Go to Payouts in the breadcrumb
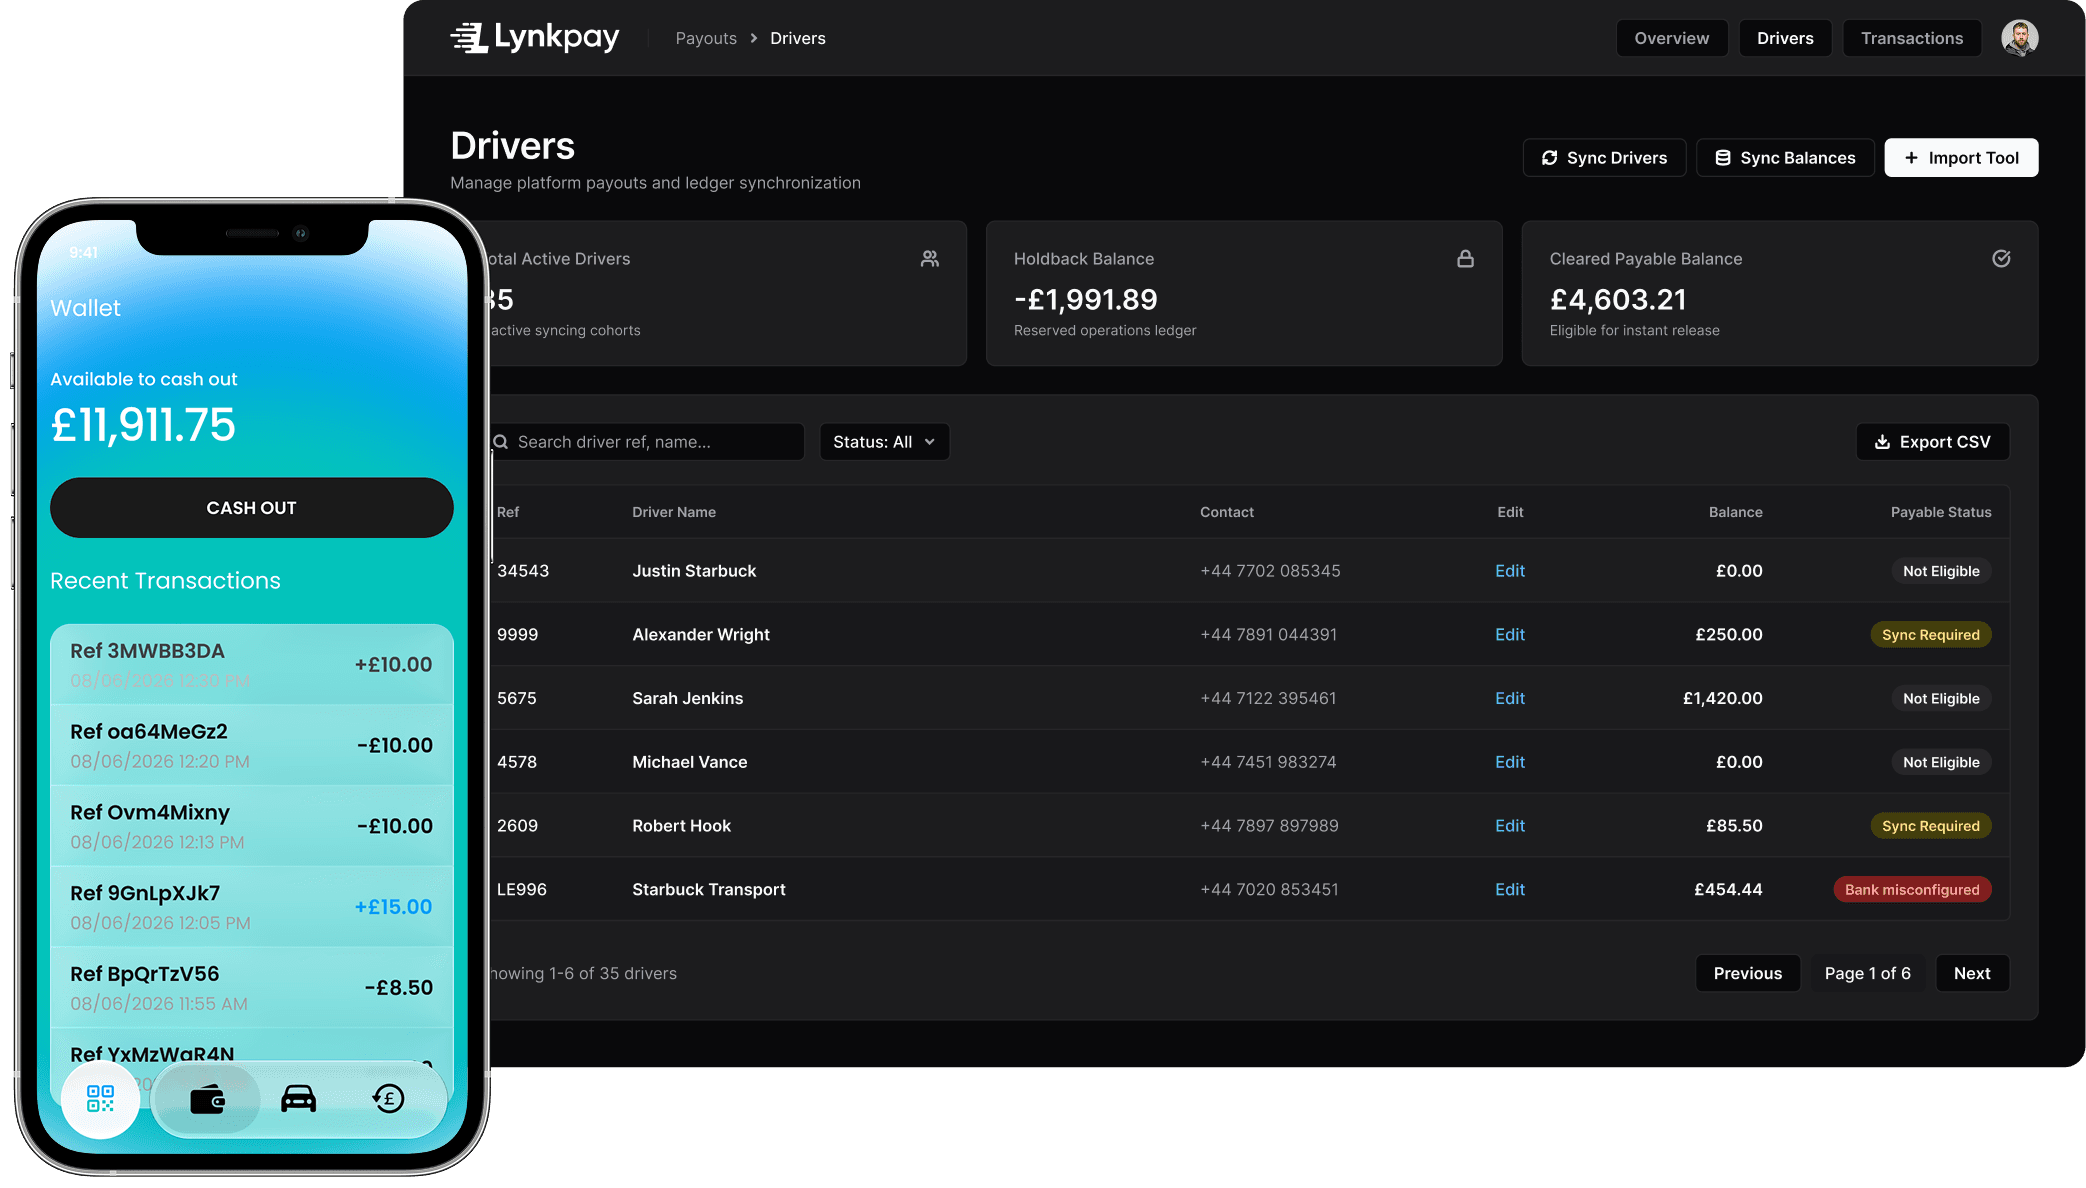This screenshot has width=2086, height=1188. coord(706,38)
